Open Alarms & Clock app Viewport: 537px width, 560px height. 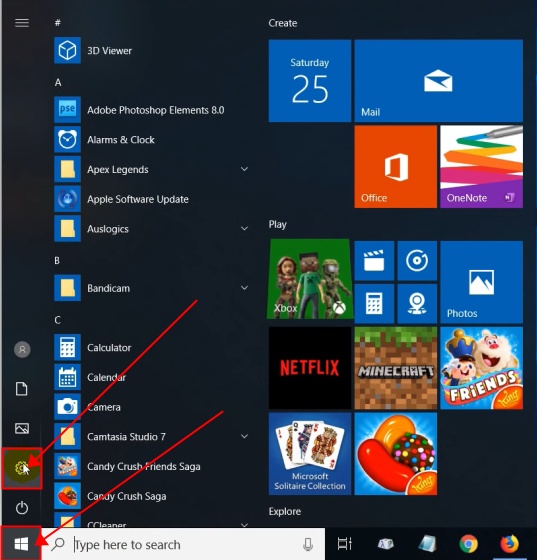click(x=121, y=140)
